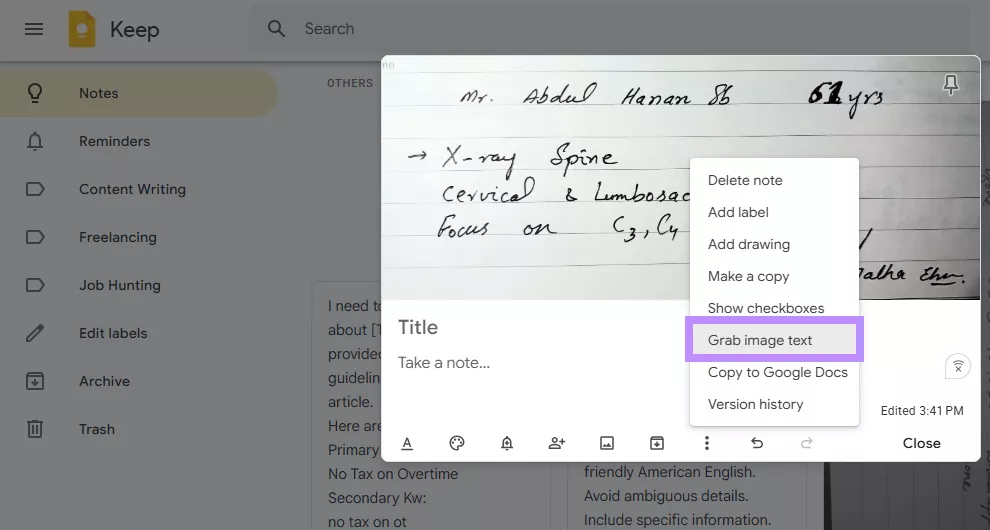Open the hamburger main menu
This screenshot has height=530, width=990.
coord(34,29)
